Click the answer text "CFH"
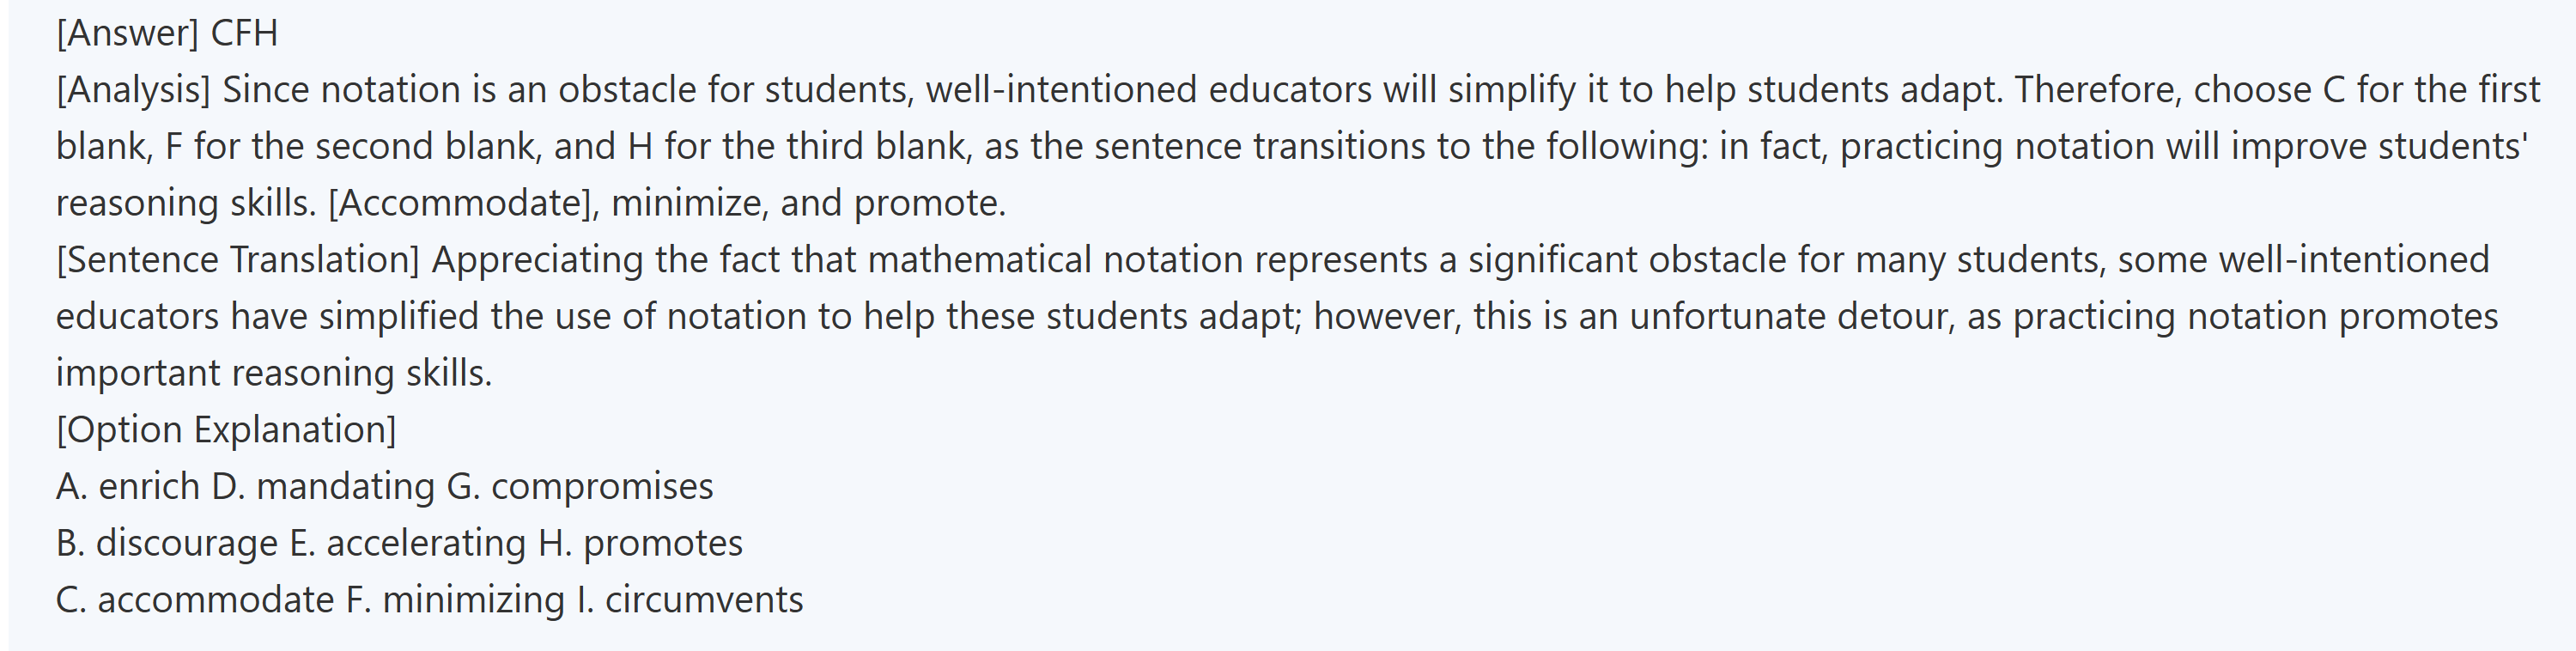The height and width of the screenshot is (651, 2576). pos(244,33)
